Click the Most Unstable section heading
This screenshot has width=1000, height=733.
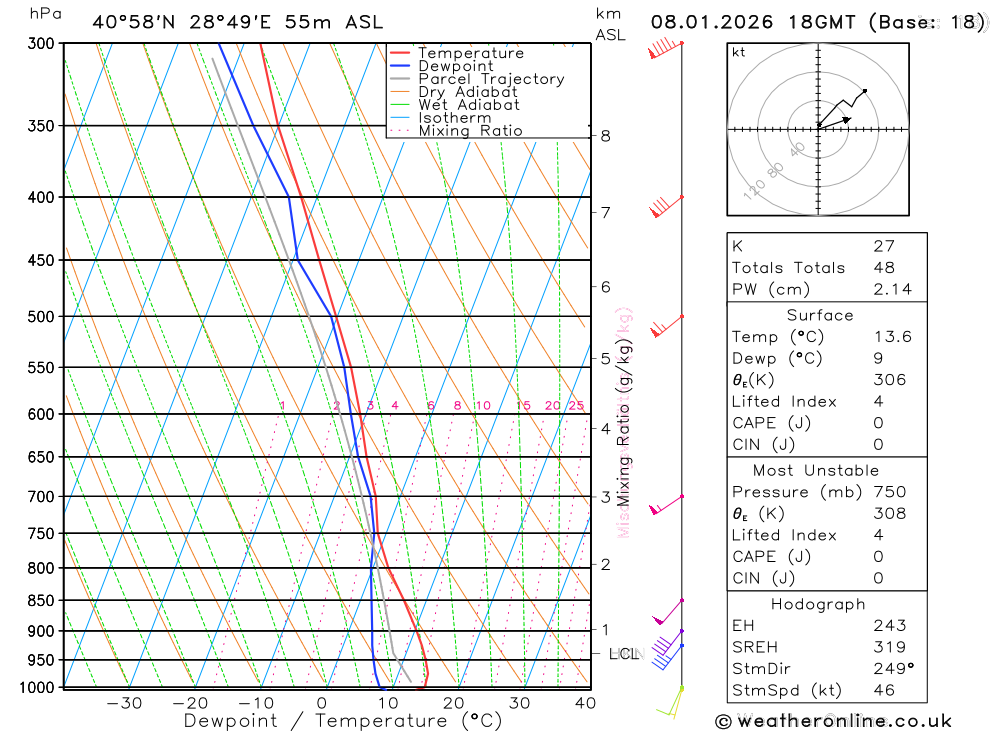816,470
